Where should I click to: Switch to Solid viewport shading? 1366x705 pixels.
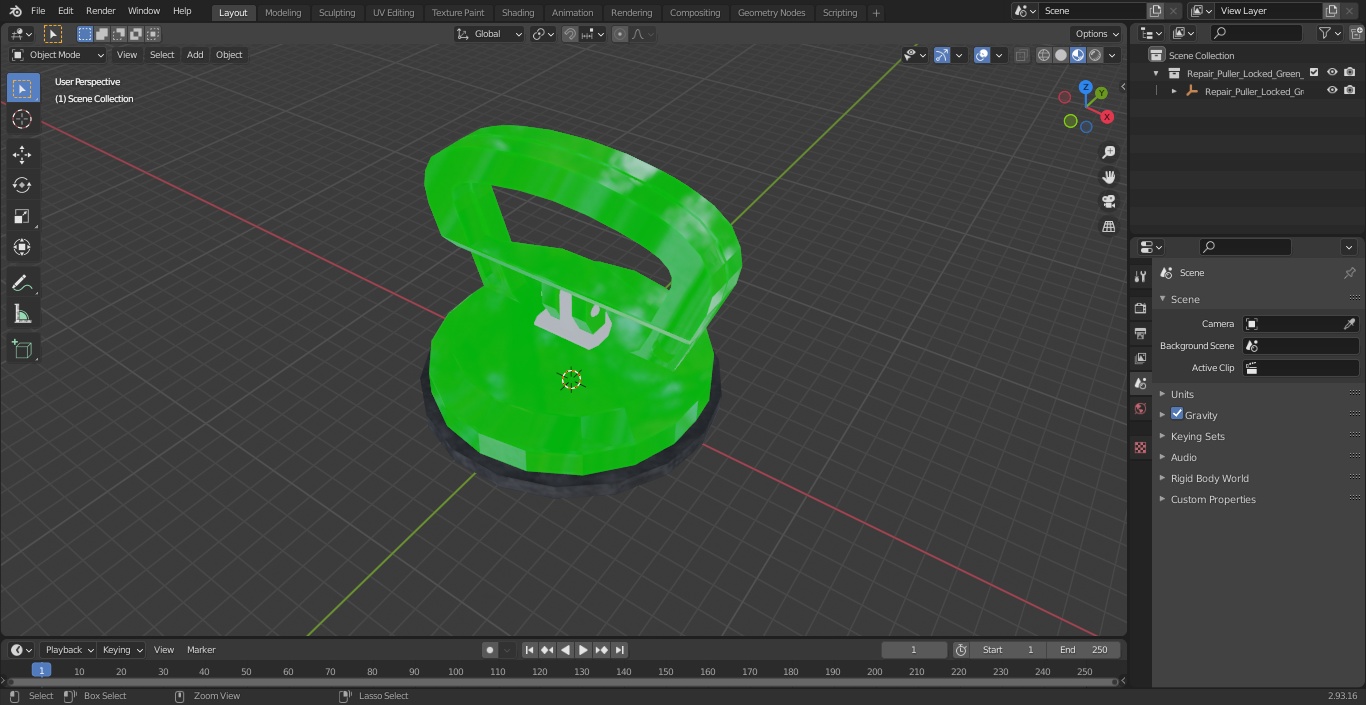[1061, 55]
